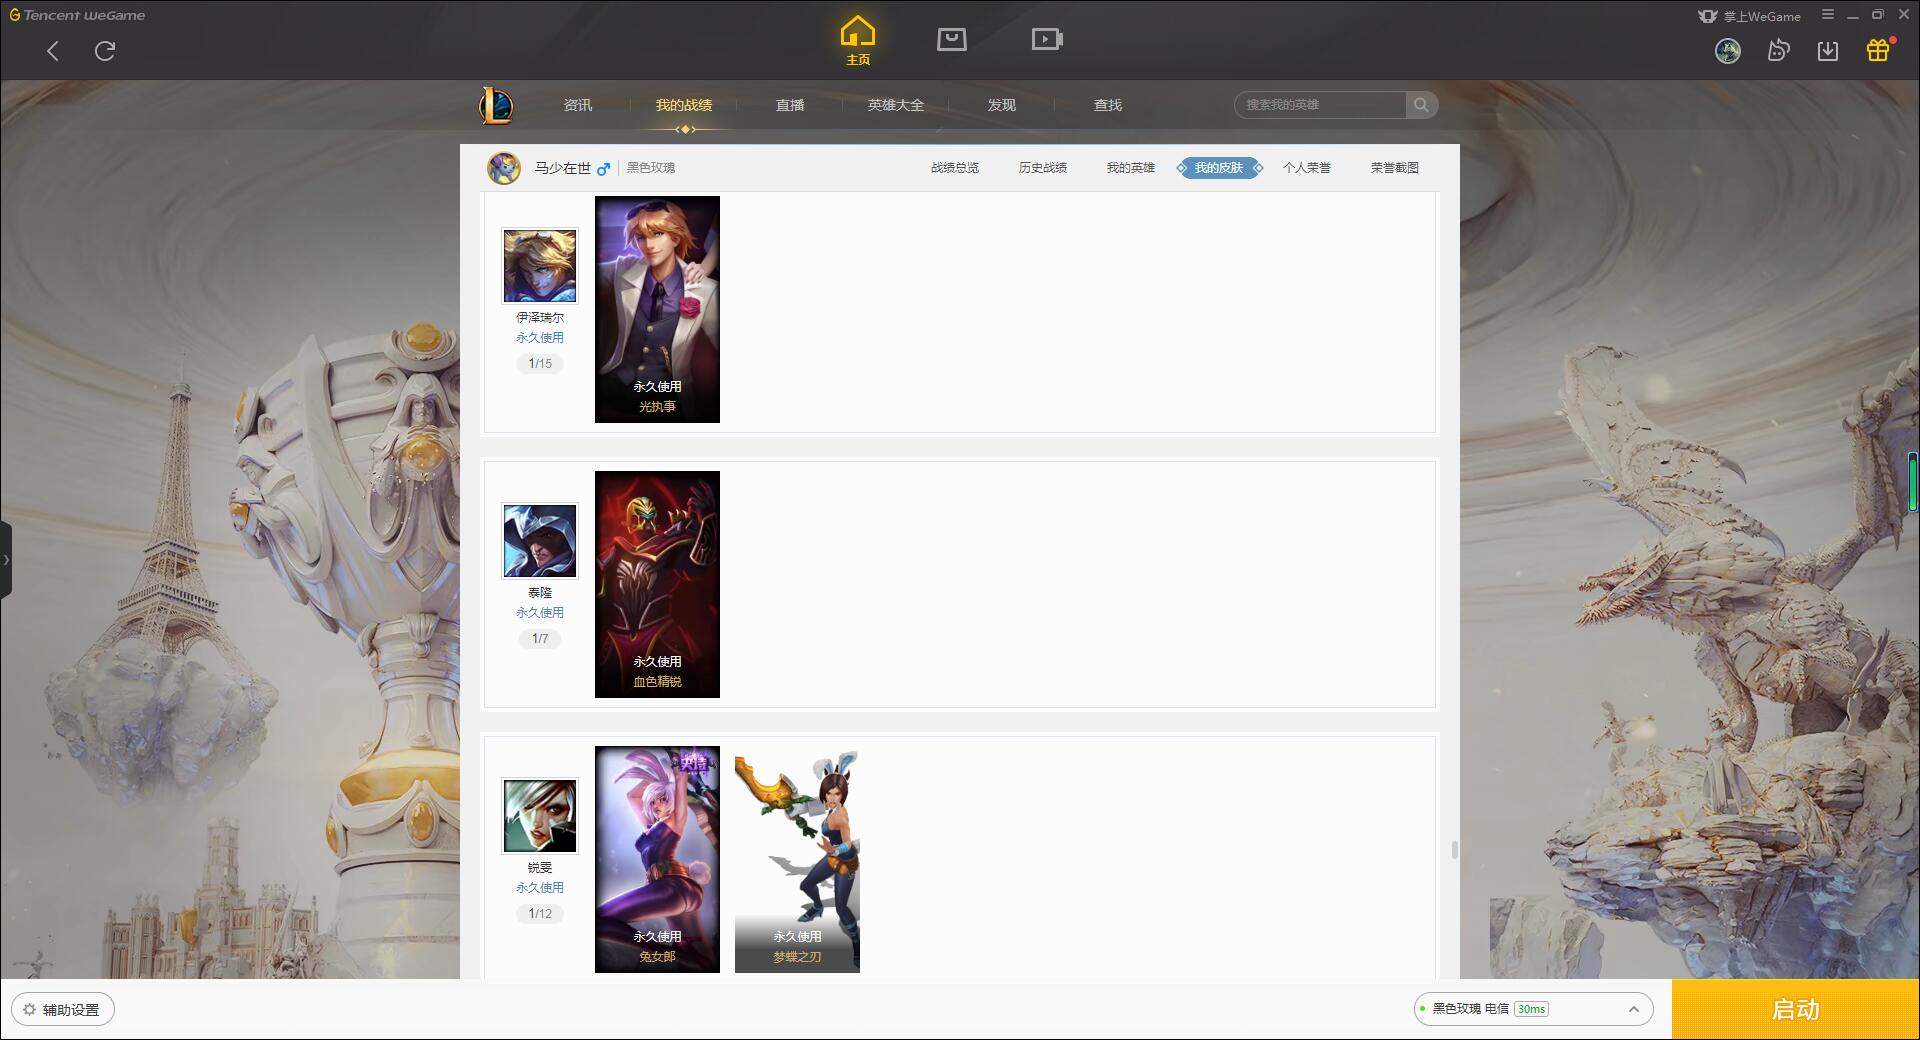The width and height of the screenshot is (1920, 1040).
Task: Open the 查找 tab
Action: click(1108, 105)
